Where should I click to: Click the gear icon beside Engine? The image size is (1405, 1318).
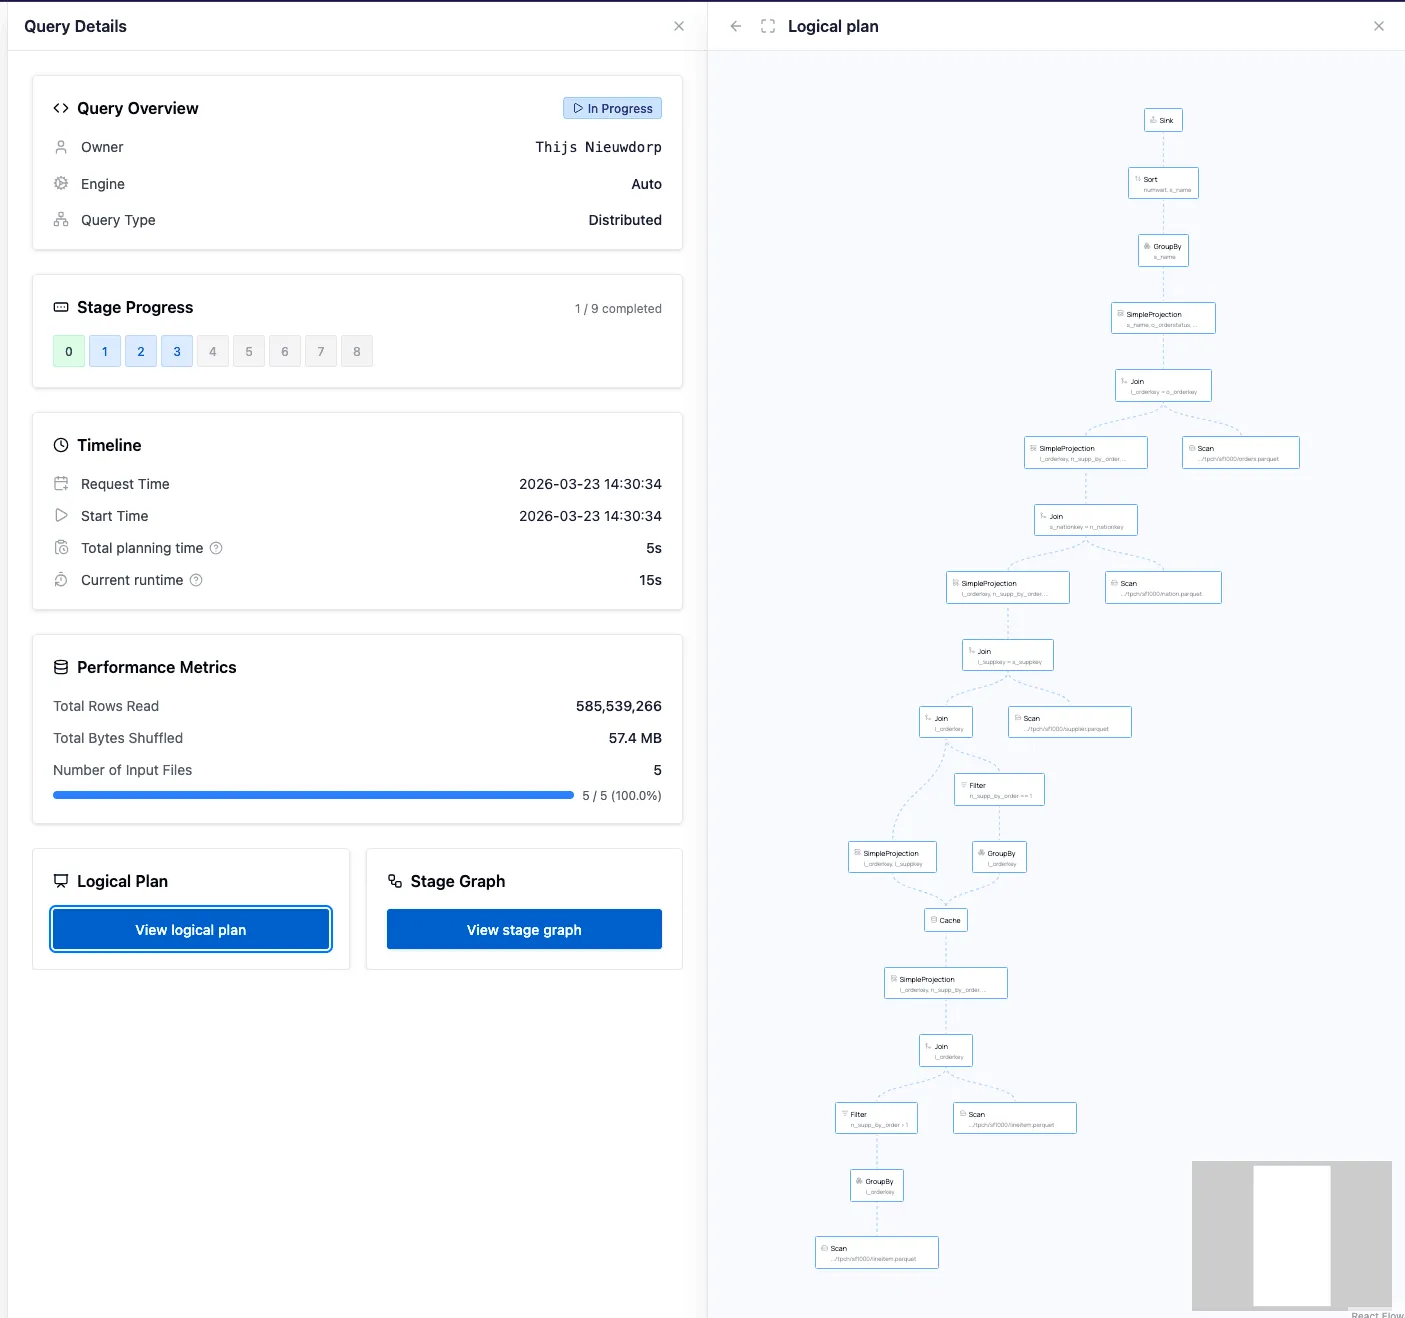pos(61,184)
